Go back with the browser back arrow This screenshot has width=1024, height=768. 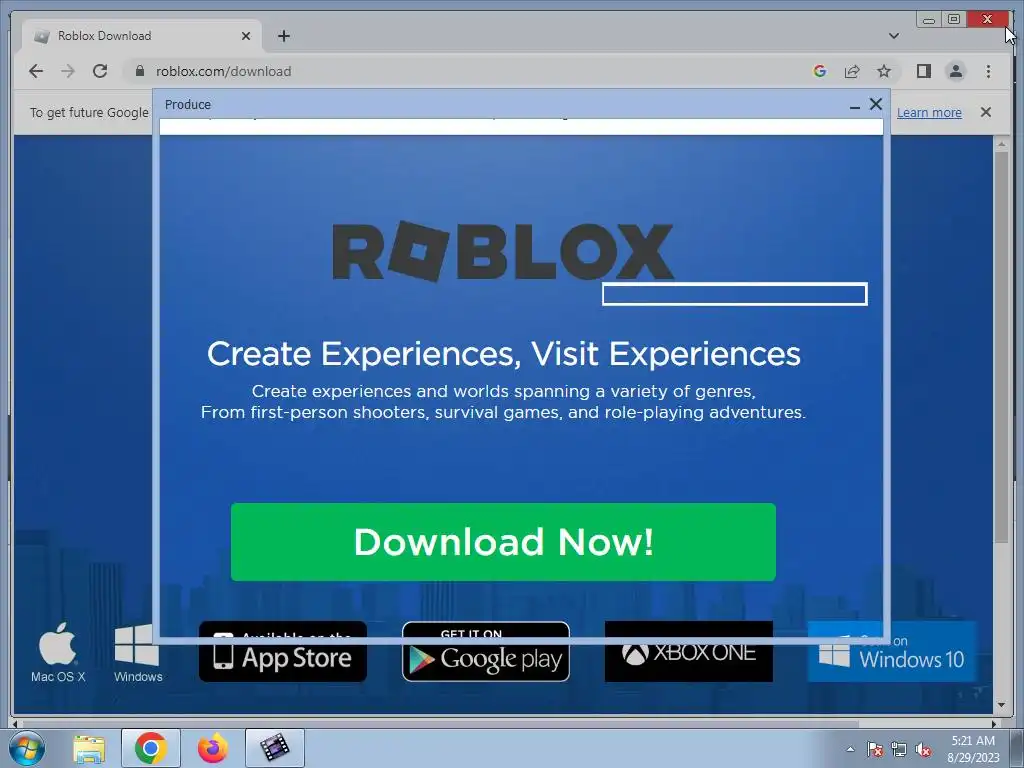(x=36, y=71)
